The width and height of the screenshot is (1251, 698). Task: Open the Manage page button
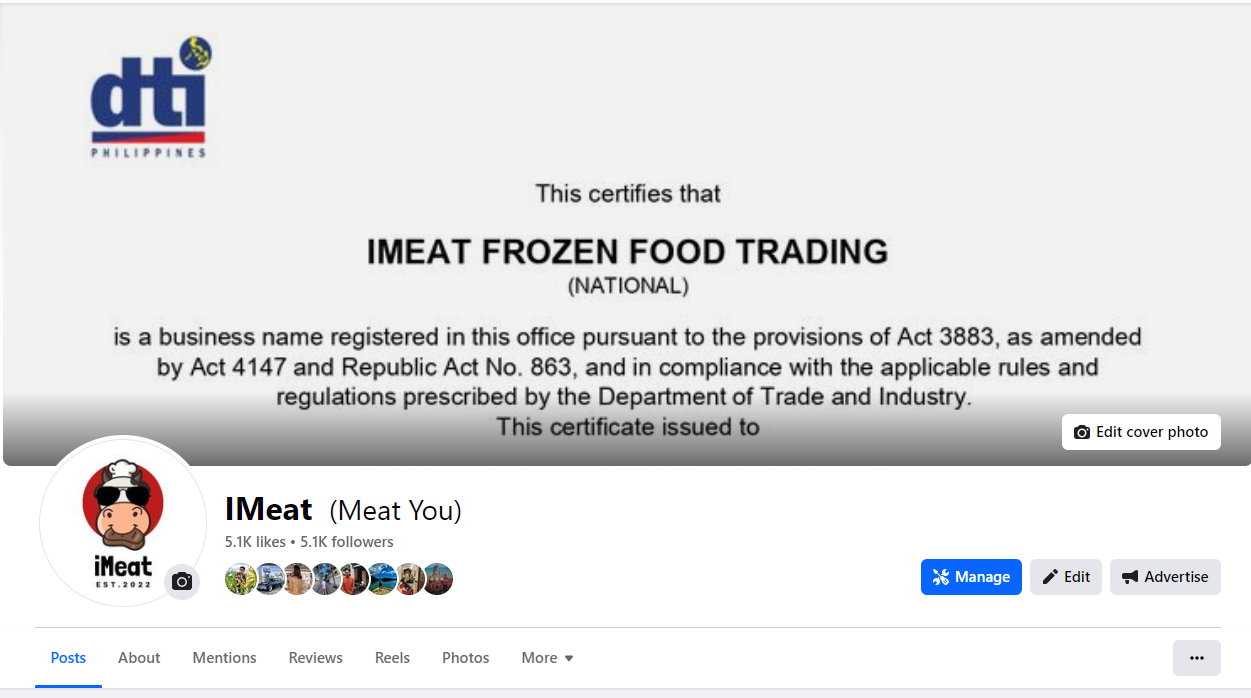971,577
